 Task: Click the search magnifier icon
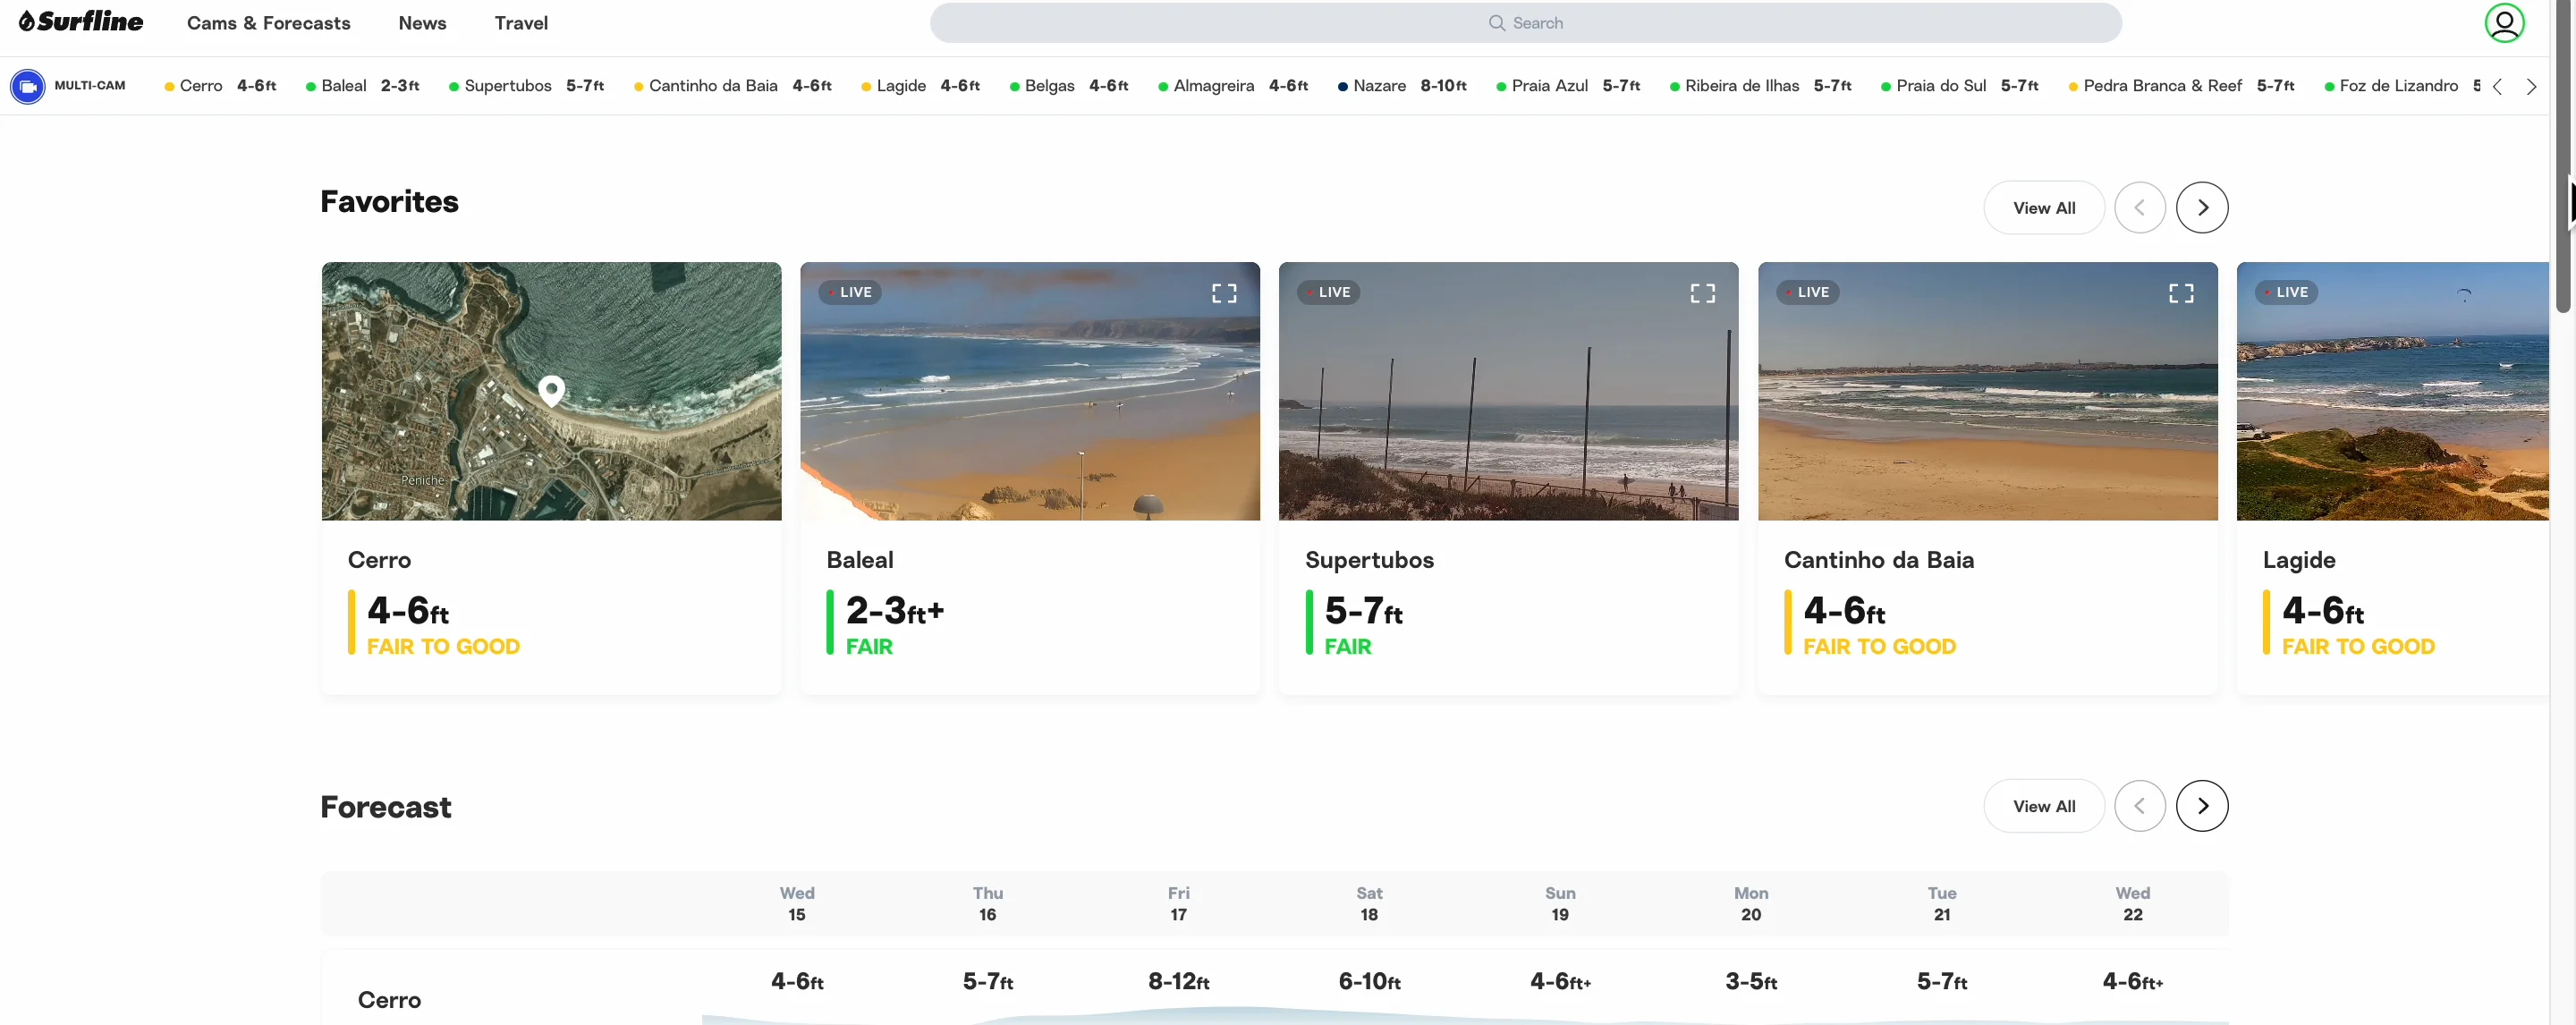(1496, 23)
